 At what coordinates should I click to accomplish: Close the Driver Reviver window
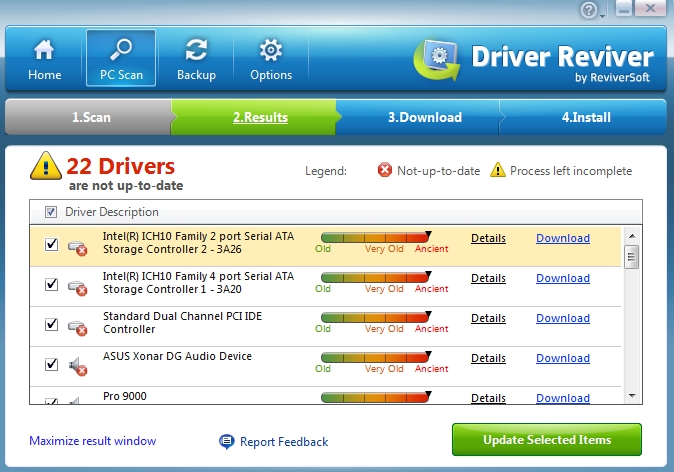click(650, 9)
